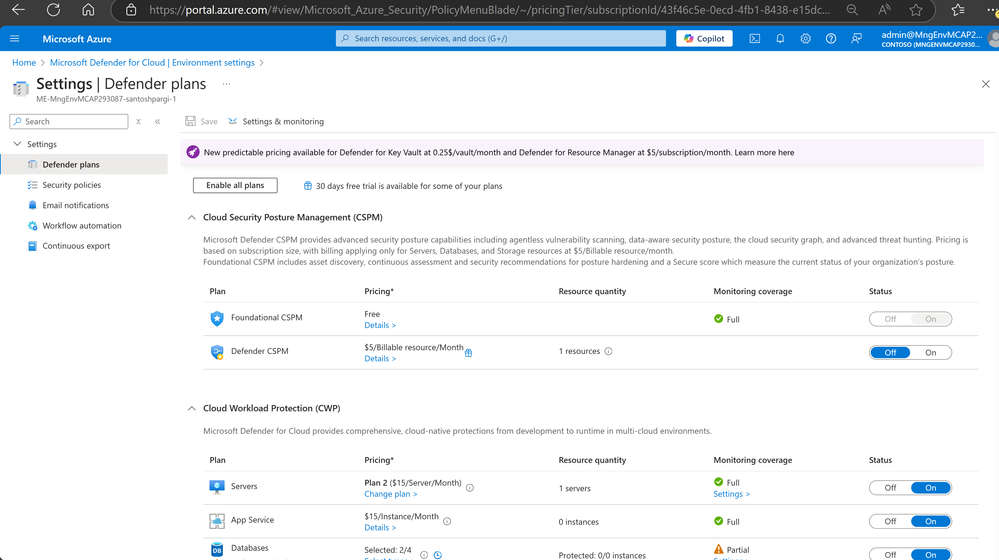
Task: Open the Copilot button
Action: click(704, 38)
